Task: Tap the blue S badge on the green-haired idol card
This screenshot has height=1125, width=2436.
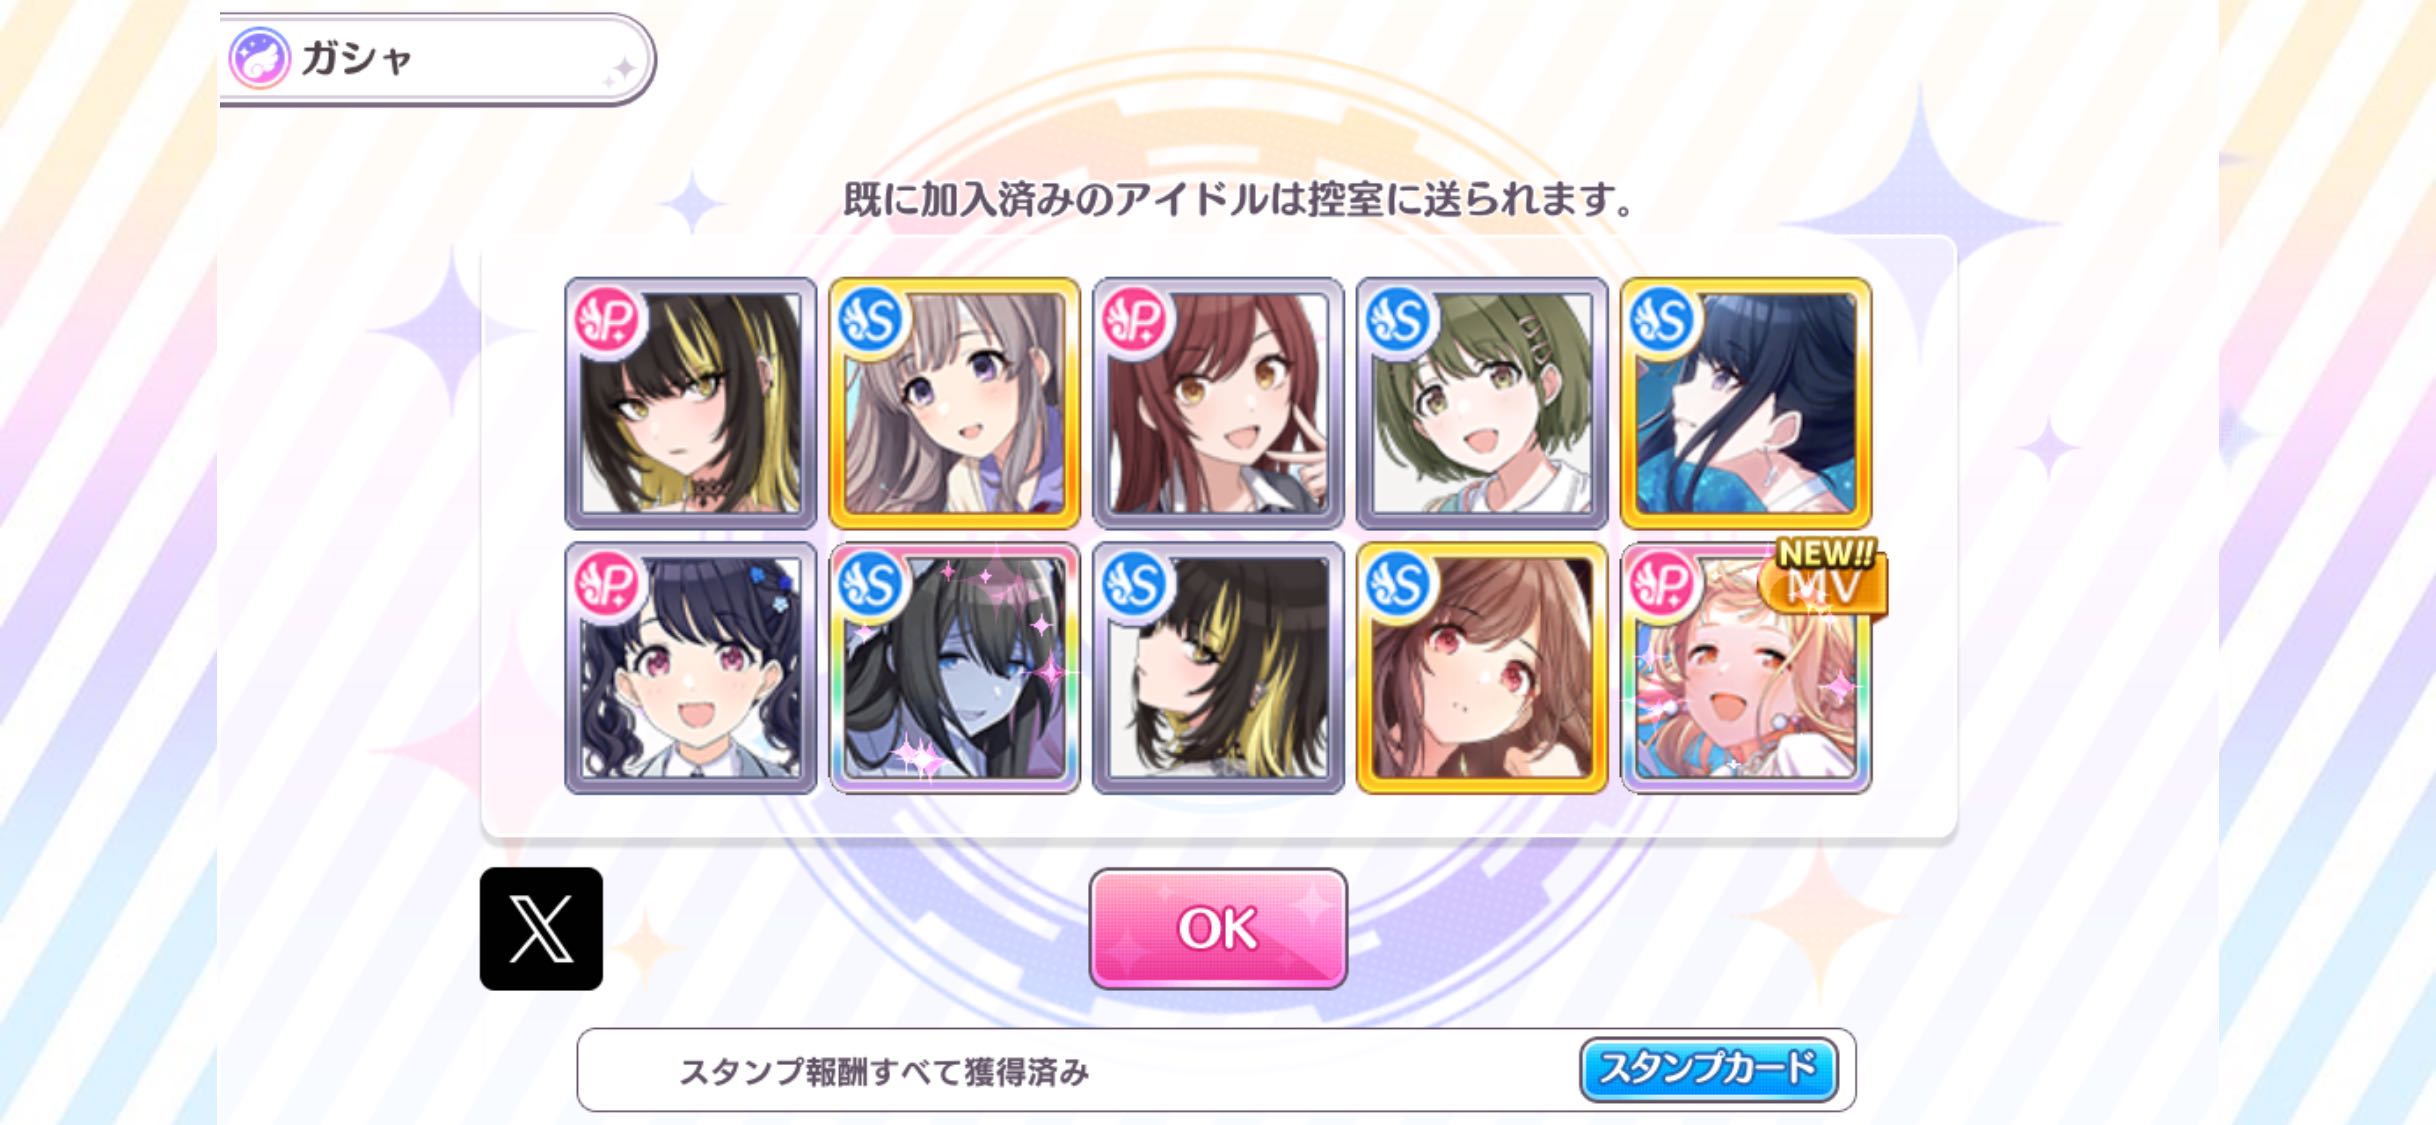Action: (1400, 320)
